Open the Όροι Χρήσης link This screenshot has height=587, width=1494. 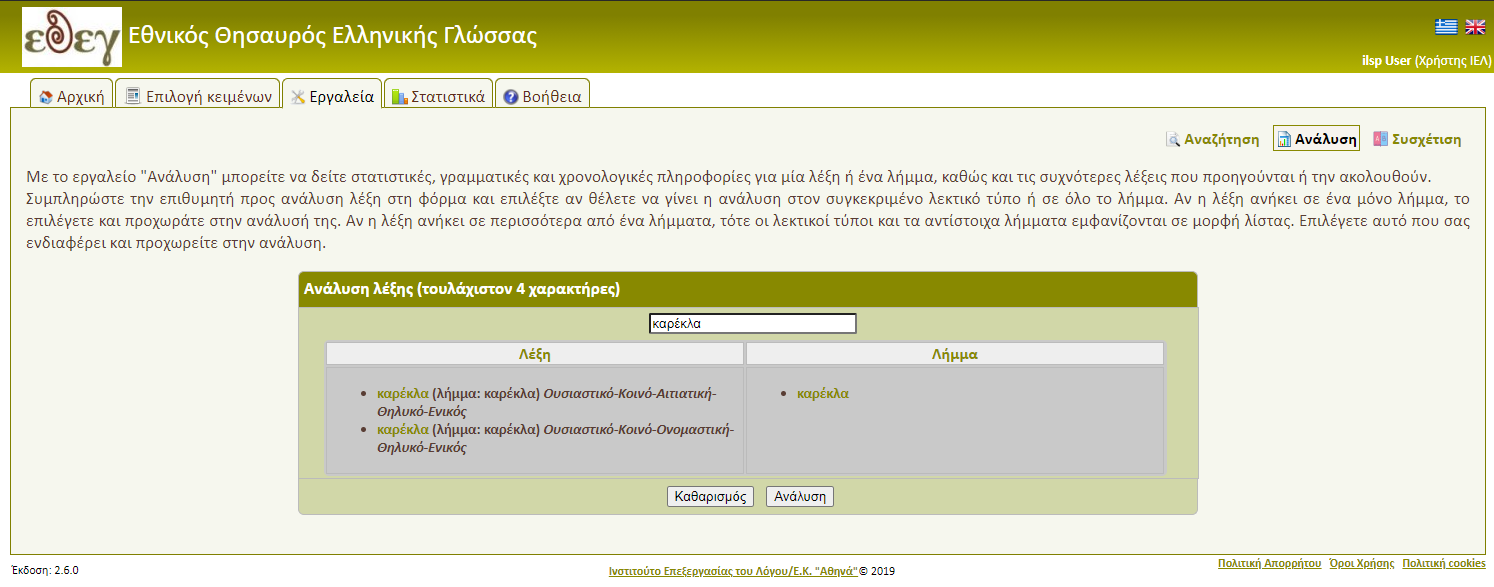(x=1362, y=564)
